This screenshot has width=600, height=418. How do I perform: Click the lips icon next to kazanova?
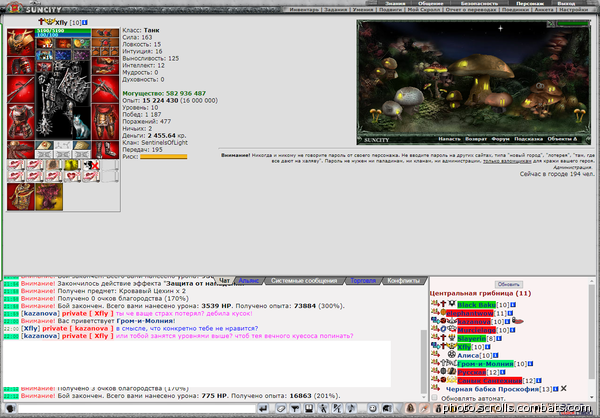518,321
